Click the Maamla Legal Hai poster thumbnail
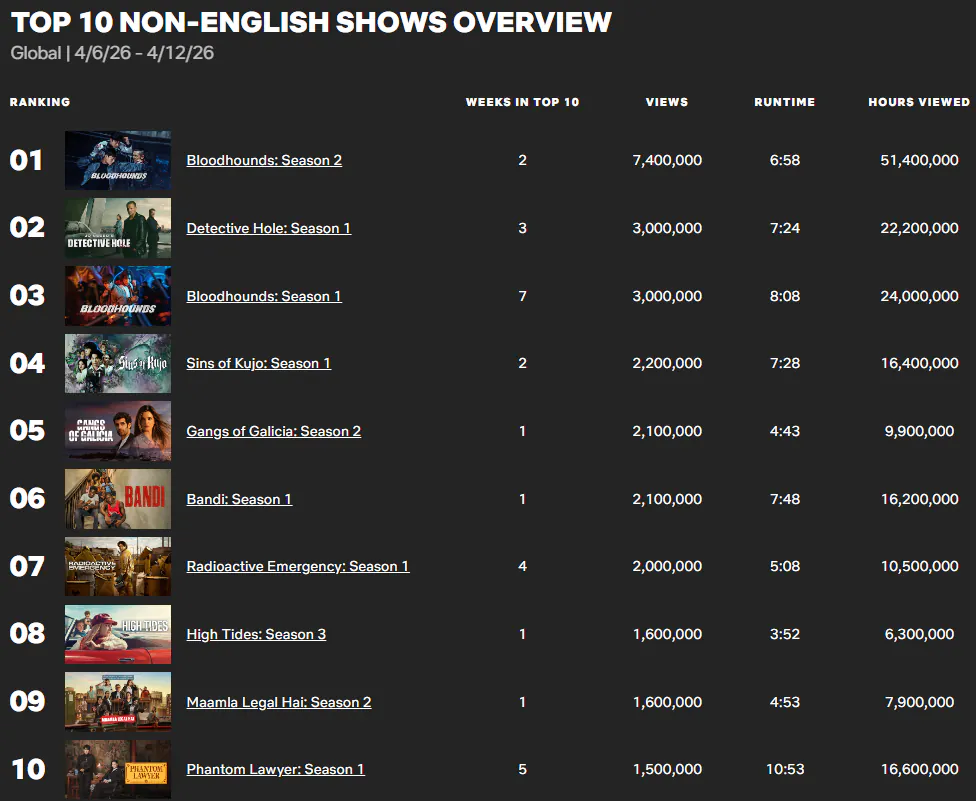Viewport: 976px width, 801px height. pos(118,702)
